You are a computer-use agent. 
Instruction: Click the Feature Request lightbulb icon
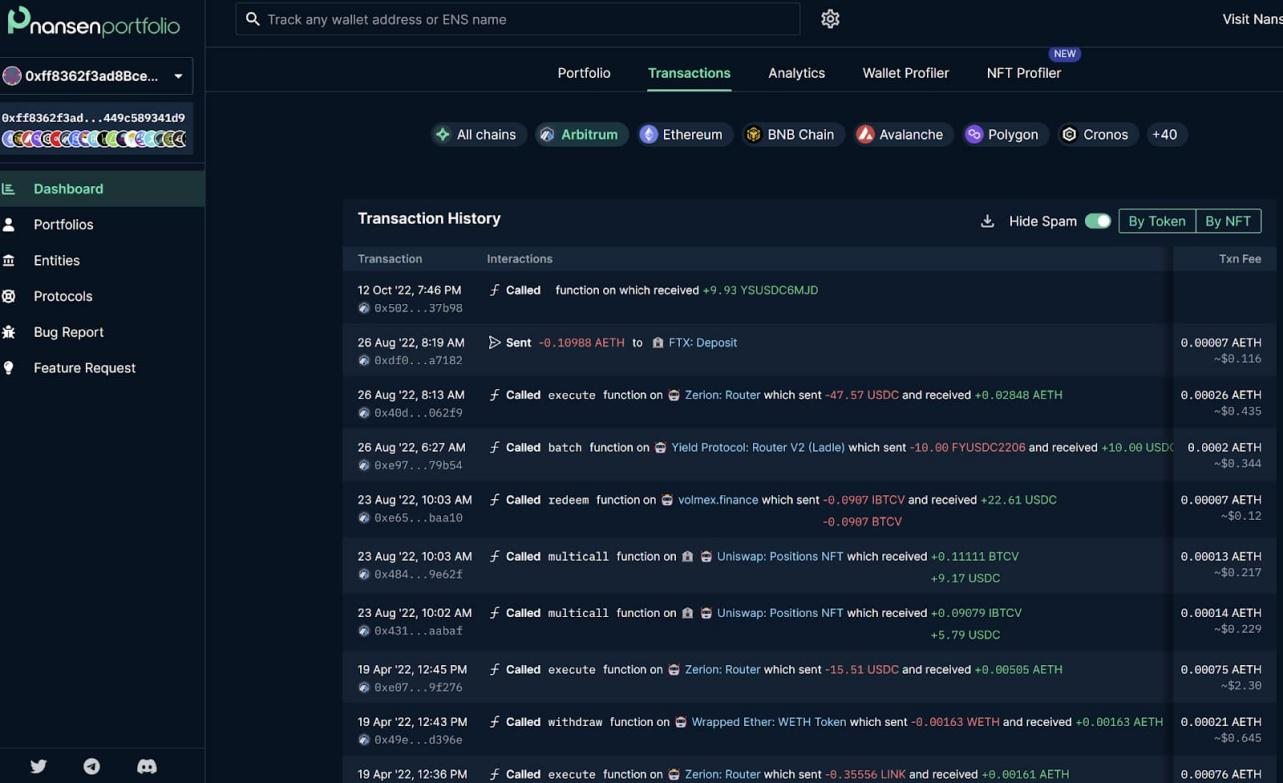click(9, 368)
